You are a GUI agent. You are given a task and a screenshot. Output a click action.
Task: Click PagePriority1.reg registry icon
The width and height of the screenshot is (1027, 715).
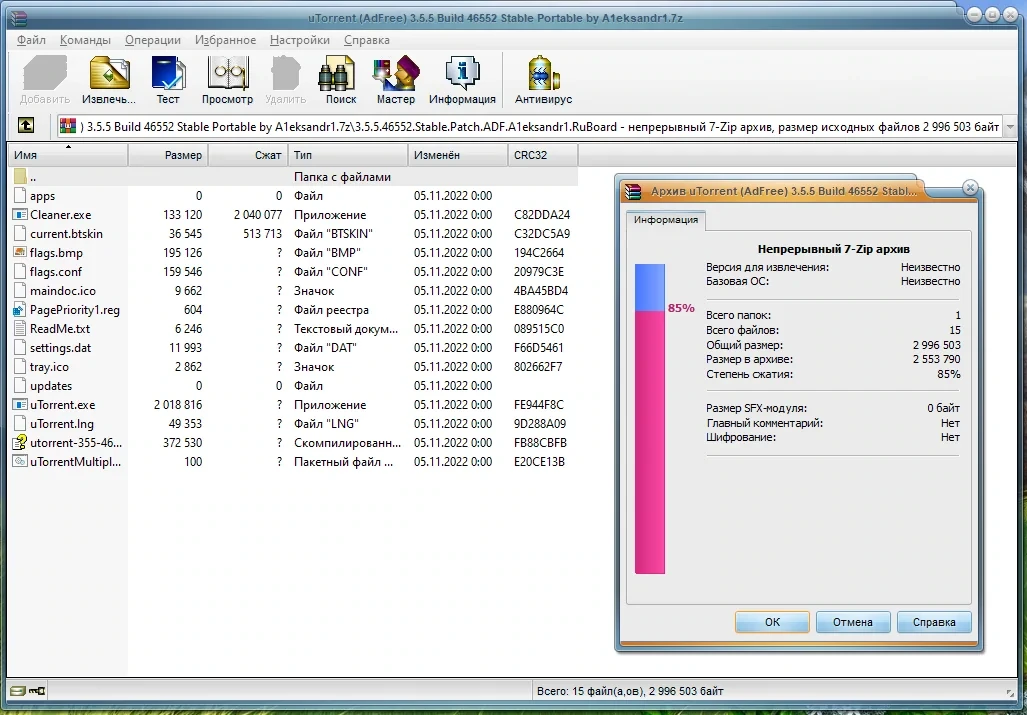(x=20, y=310)
